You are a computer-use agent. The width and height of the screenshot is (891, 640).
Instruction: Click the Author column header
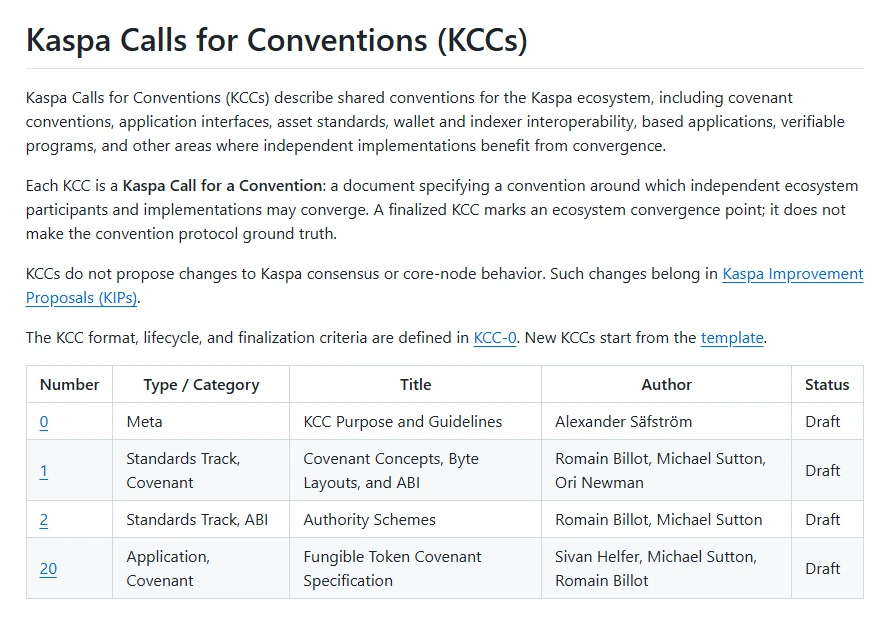click(667, 385)
